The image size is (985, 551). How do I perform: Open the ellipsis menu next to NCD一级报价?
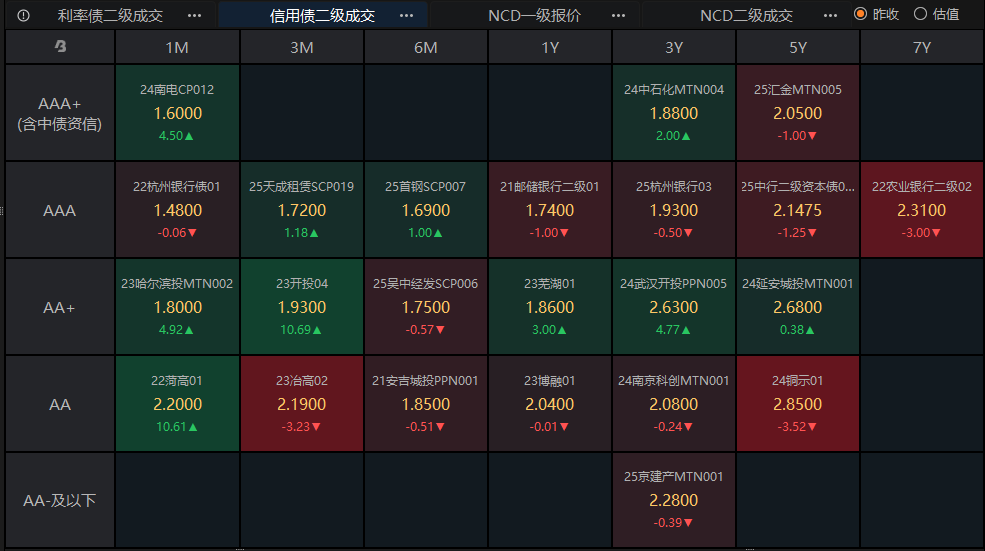tap(618, 16)
